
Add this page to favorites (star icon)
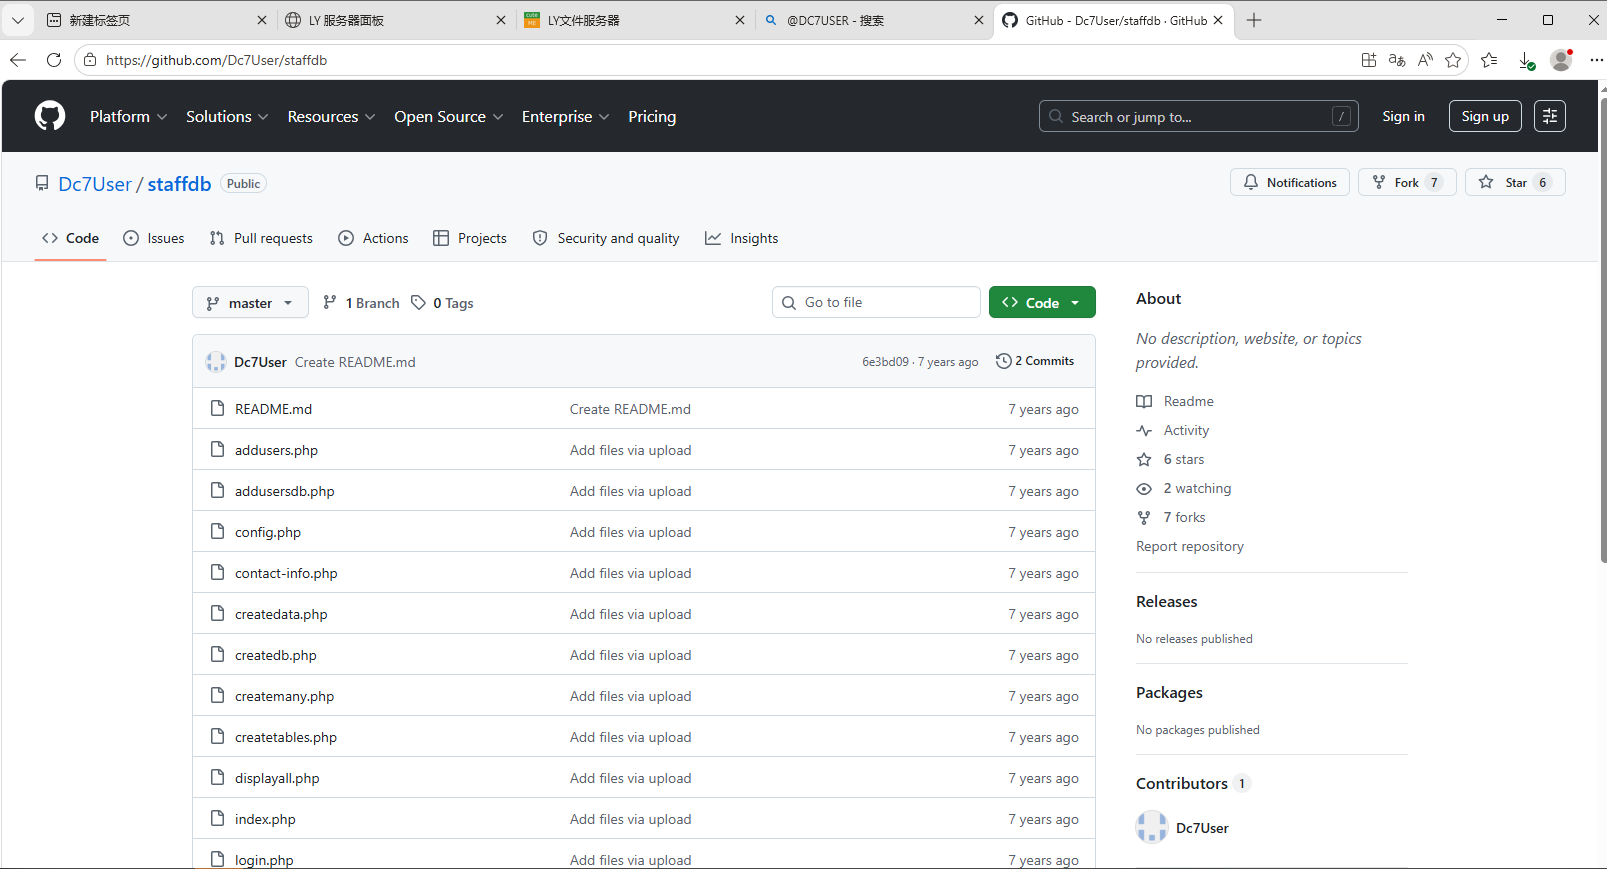[x=1453, y=60]
